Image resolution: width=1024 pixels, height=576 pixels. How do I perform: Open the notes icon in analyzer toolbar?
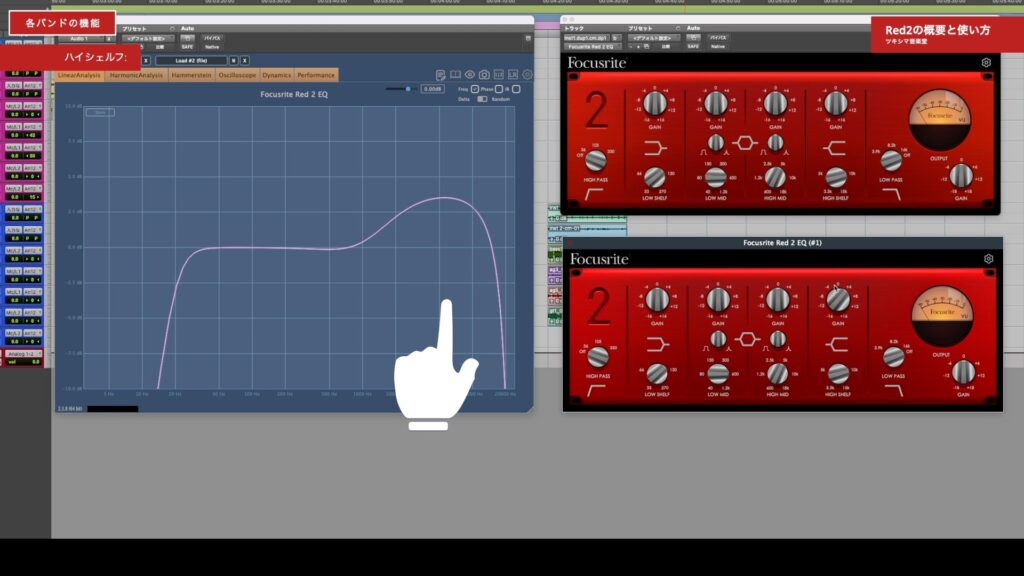(x=441, y=75)
